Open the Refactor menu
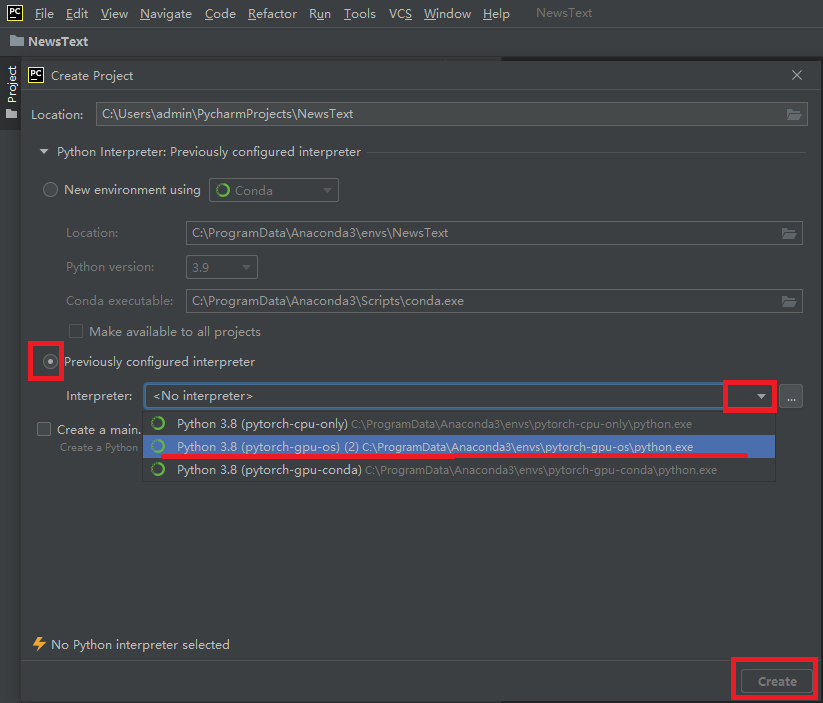This screenshot has height=703, width=823. (x=272, y=14)
